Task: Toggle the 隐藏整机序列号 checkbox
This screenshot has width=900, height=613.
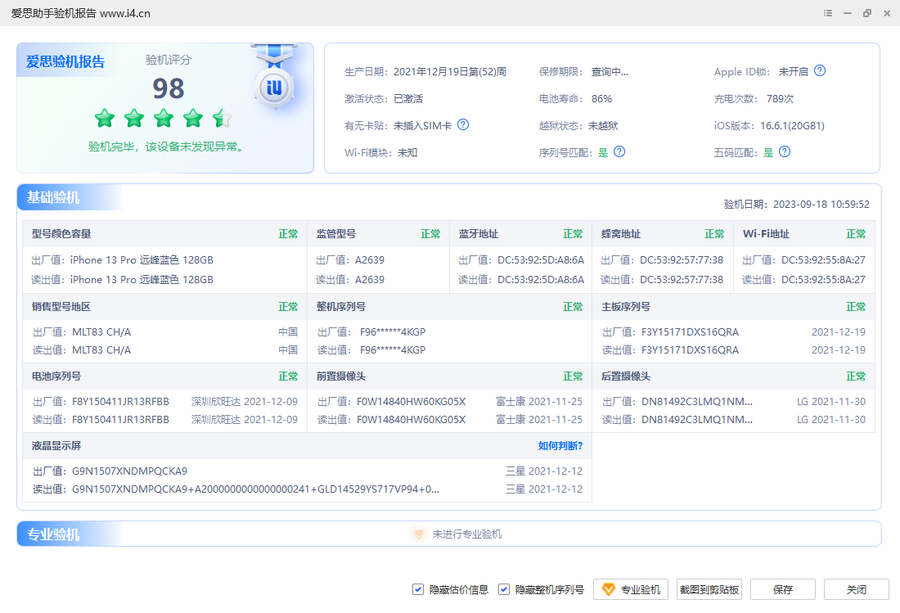Action: [503, 589]
